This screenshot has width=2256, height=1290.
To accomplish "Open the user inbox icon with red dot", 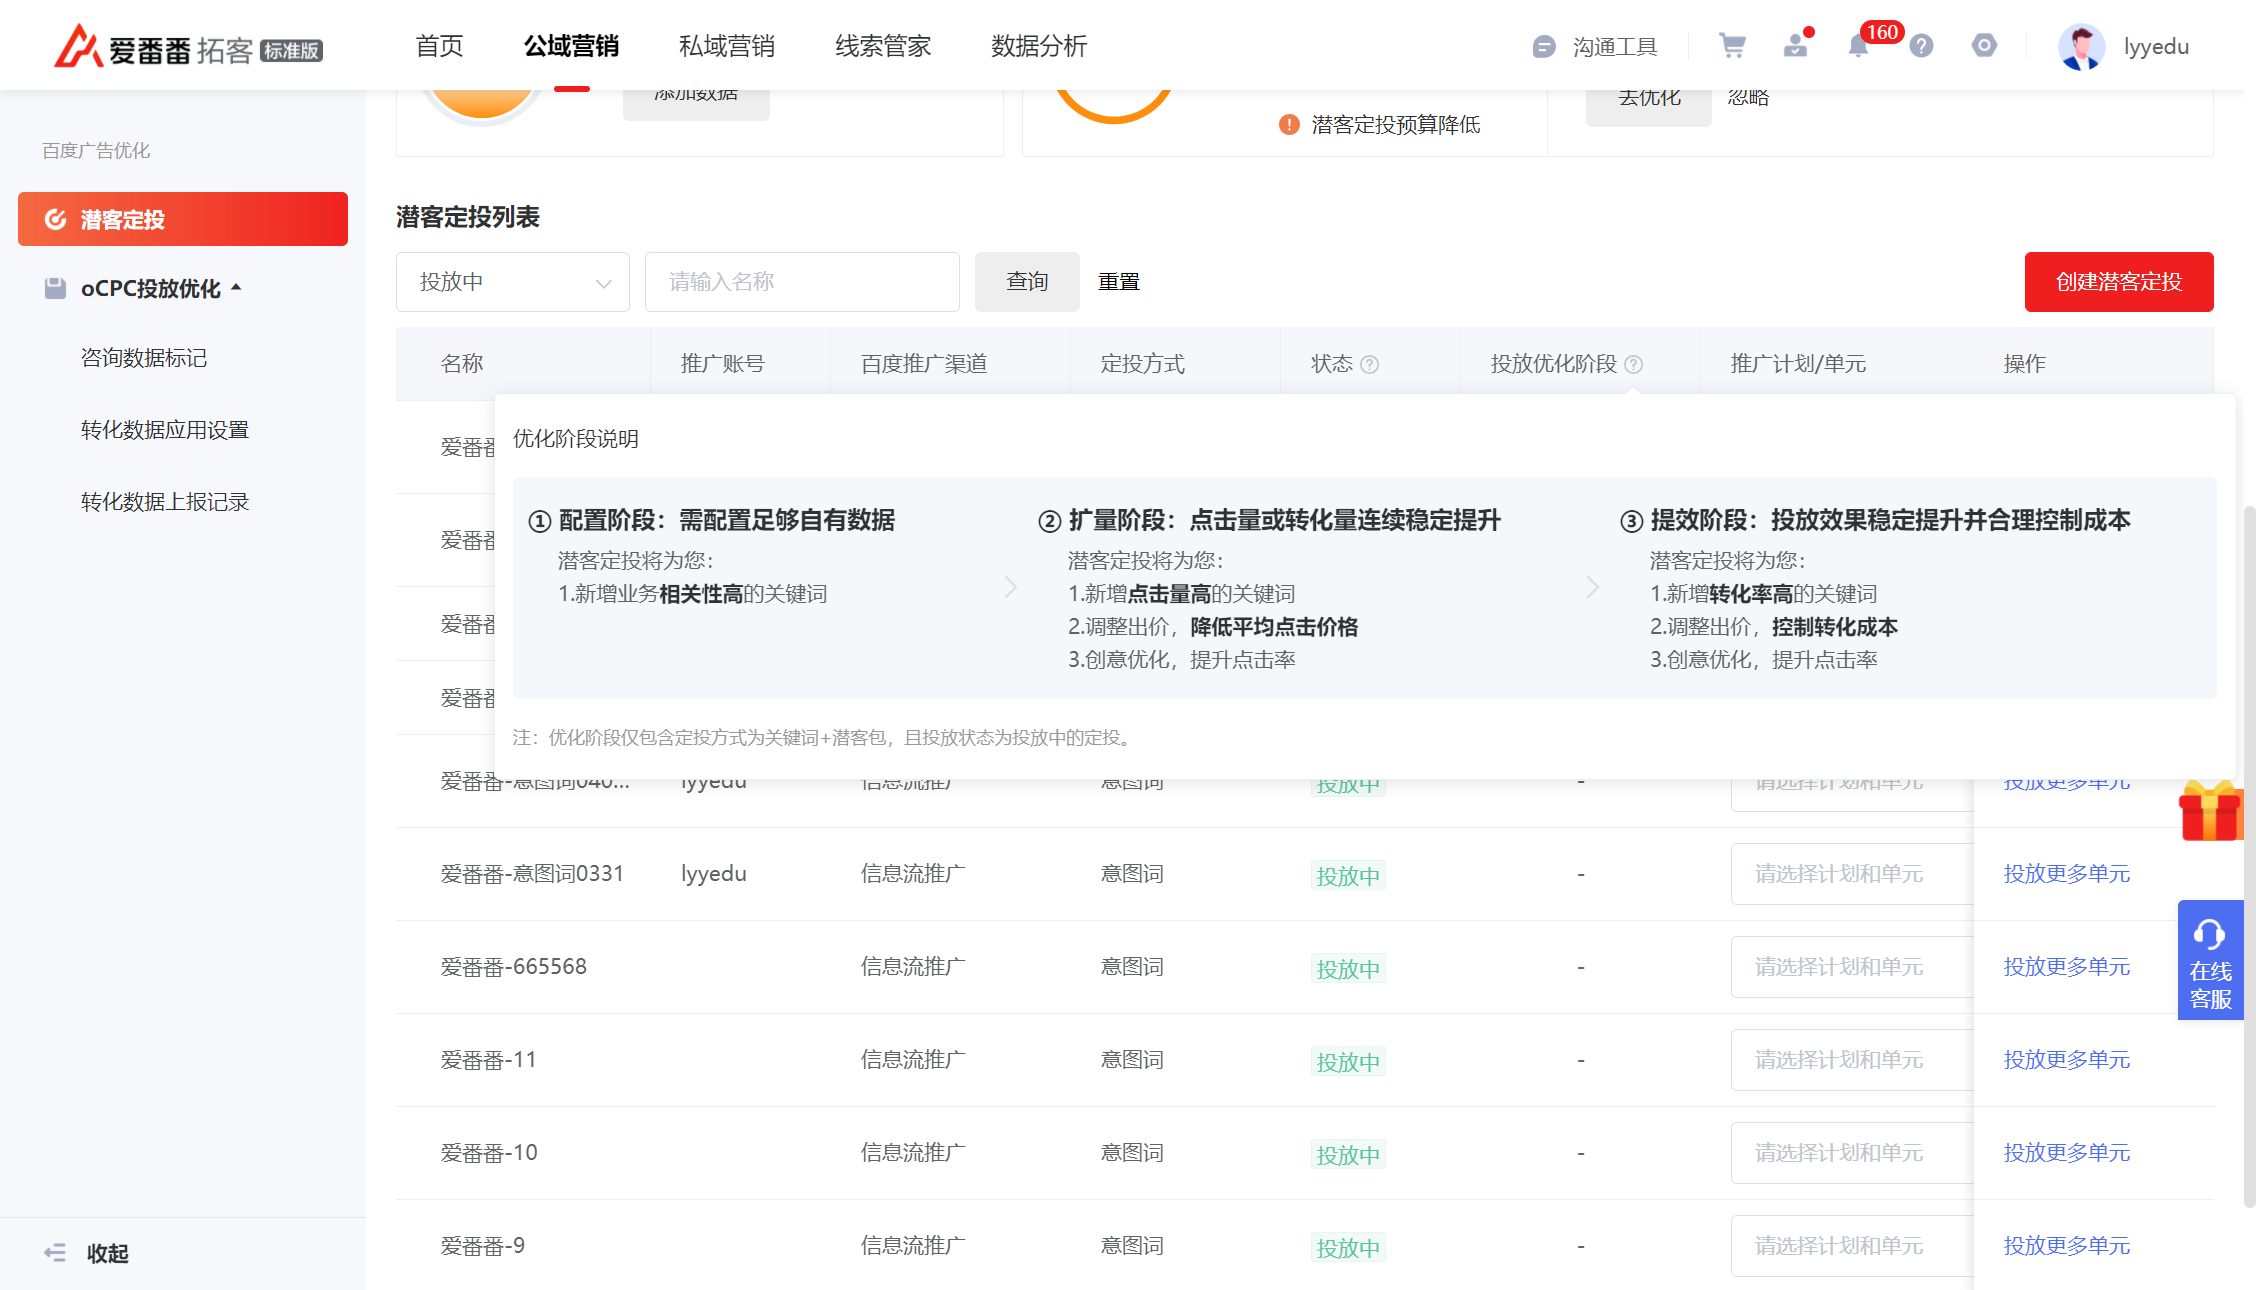I will click(1796, 46).
